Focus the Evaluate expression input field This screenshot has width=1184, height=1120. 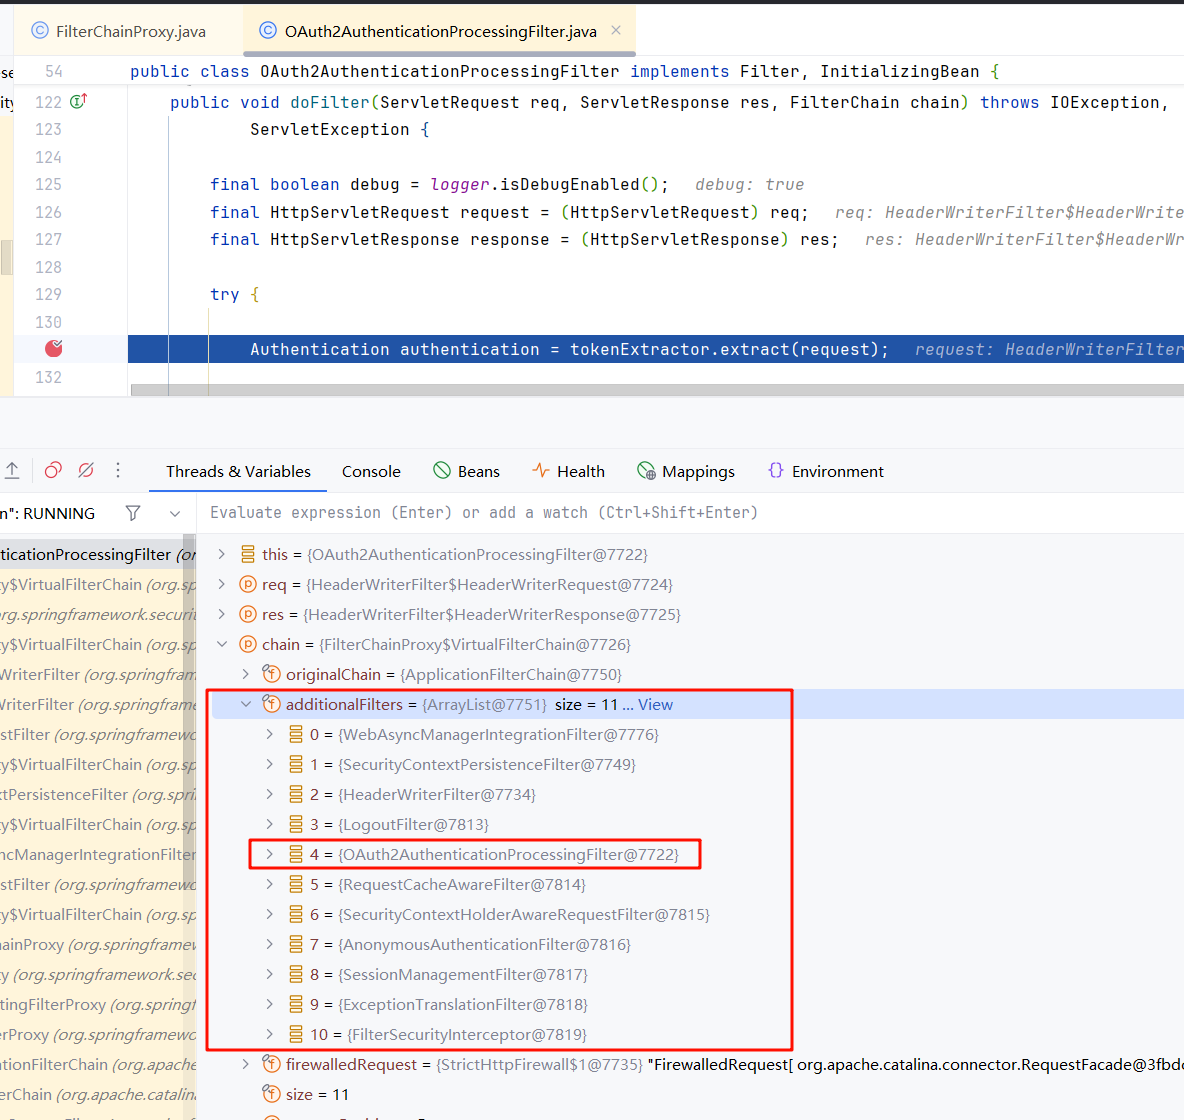point(691,513)
